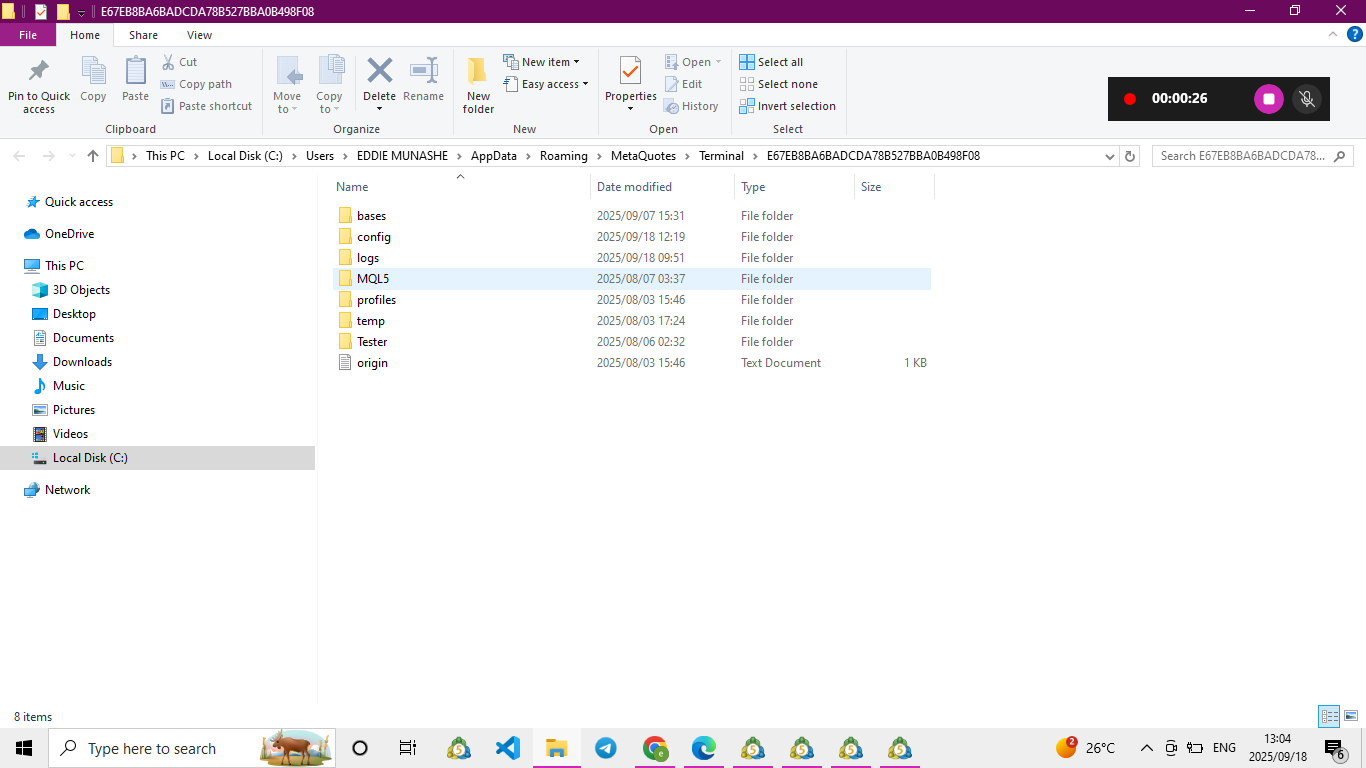Switch to details view in the status bar
This screenshot has height=768, width=1366.
[1329, 716]
